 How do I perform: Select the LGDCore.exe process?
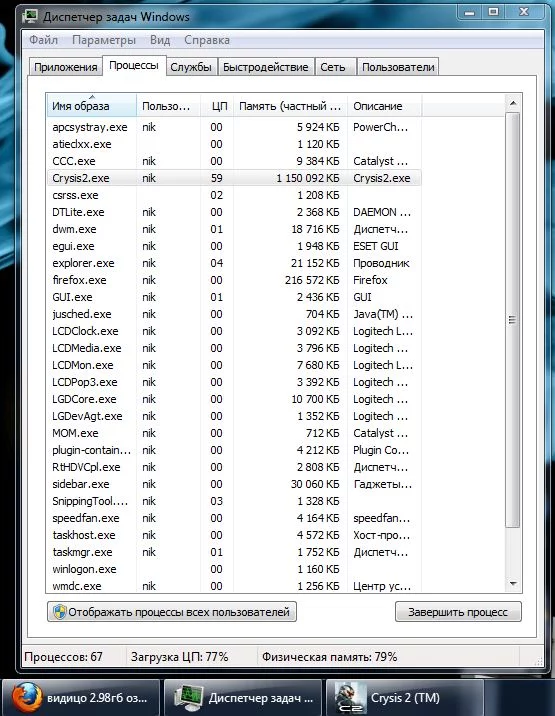coord(234,399)
